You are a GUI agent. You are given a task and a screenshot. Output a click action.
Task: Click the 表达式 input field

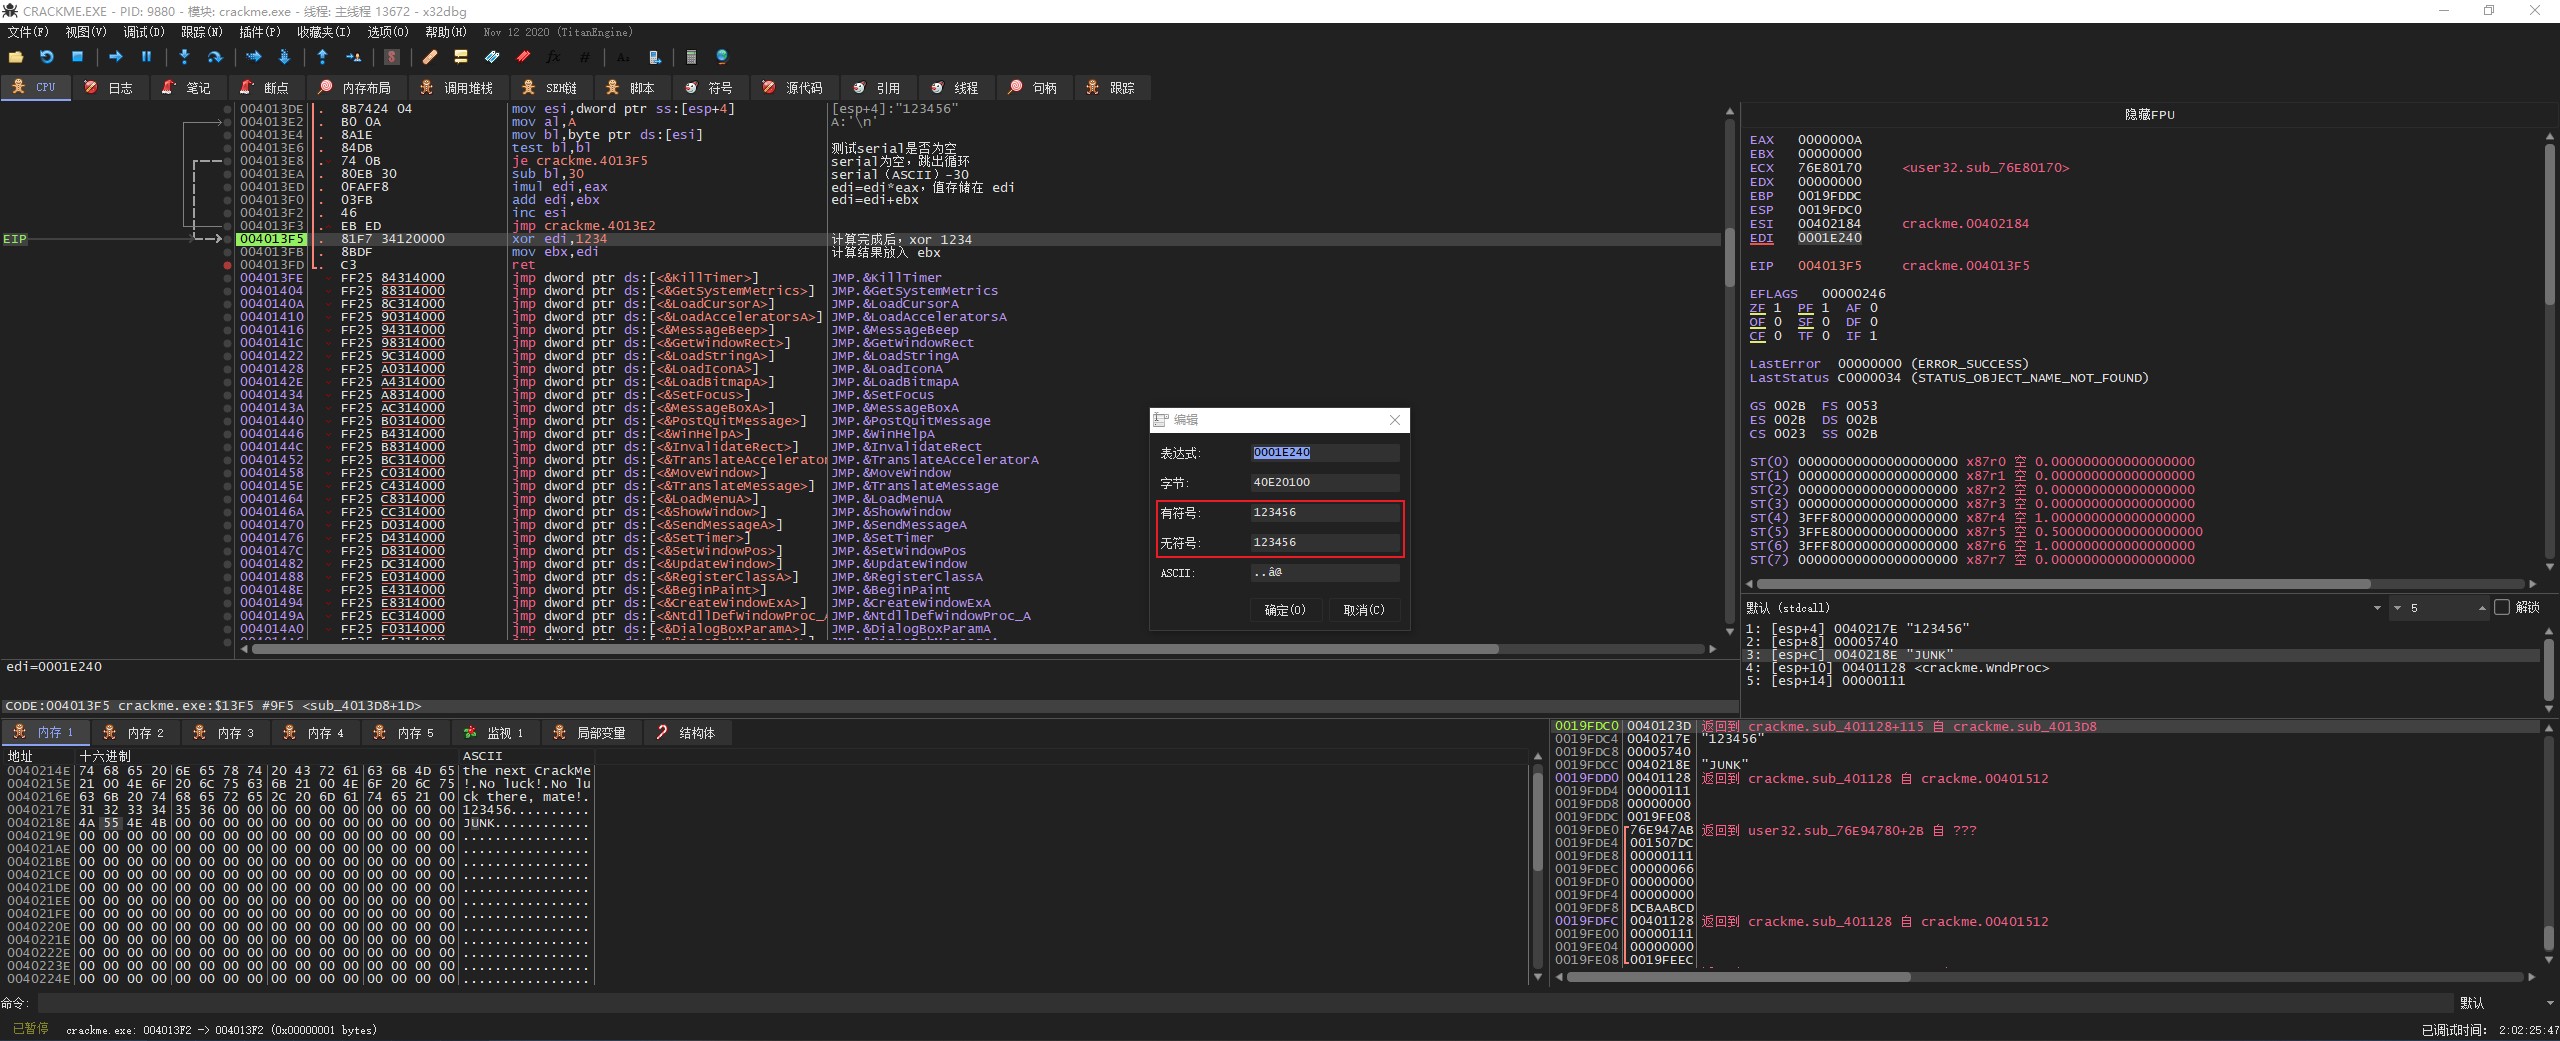(1324, 453)
